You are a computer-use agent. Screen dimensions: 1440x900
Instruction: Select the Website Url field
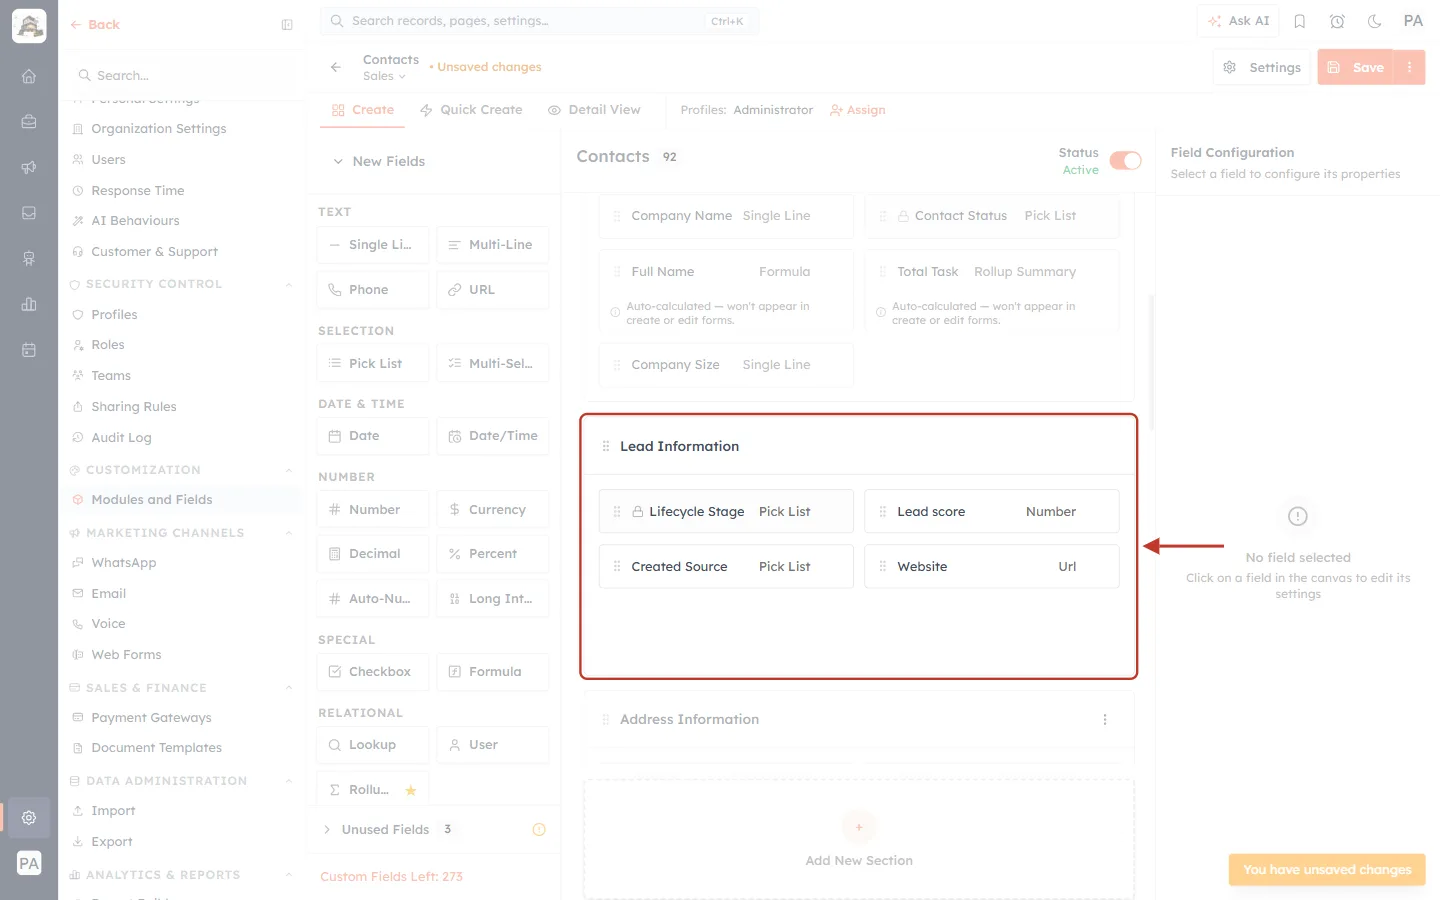coord(992,566)
